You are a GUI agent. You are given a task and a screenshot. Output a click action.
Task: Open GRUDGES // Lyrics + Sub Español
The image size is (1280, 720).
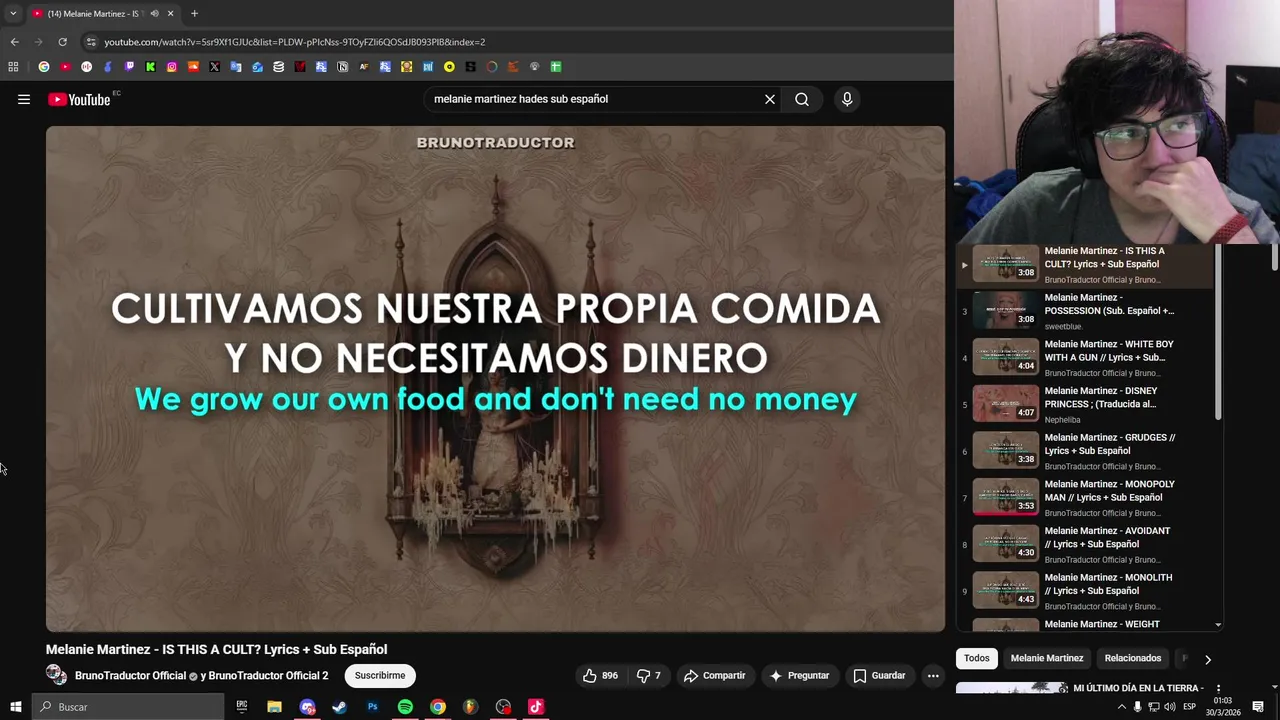1087,451
